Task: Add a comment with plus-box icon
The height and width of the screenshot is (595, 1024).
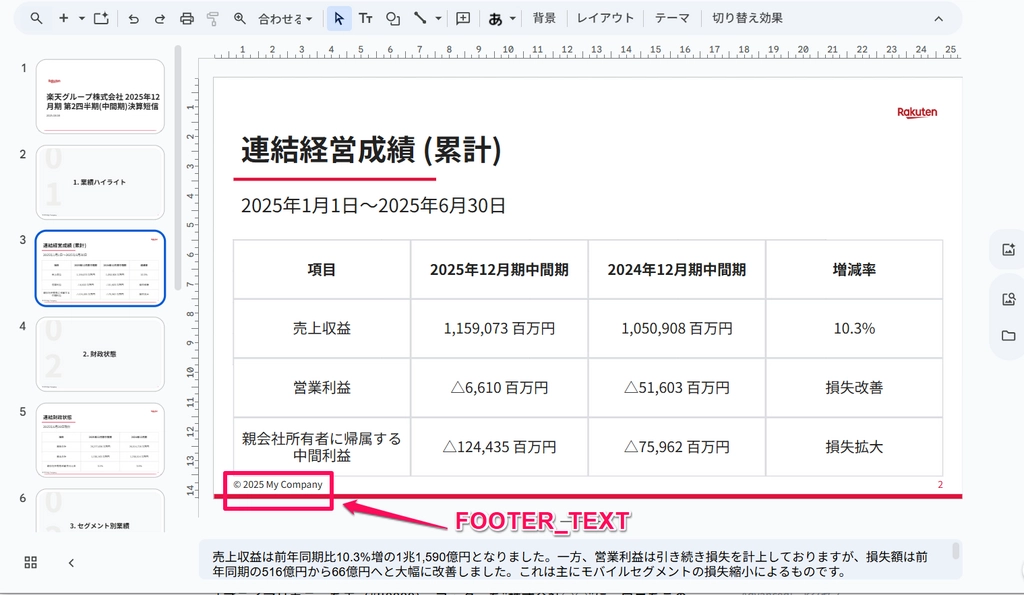Action: tap(463, 18)
